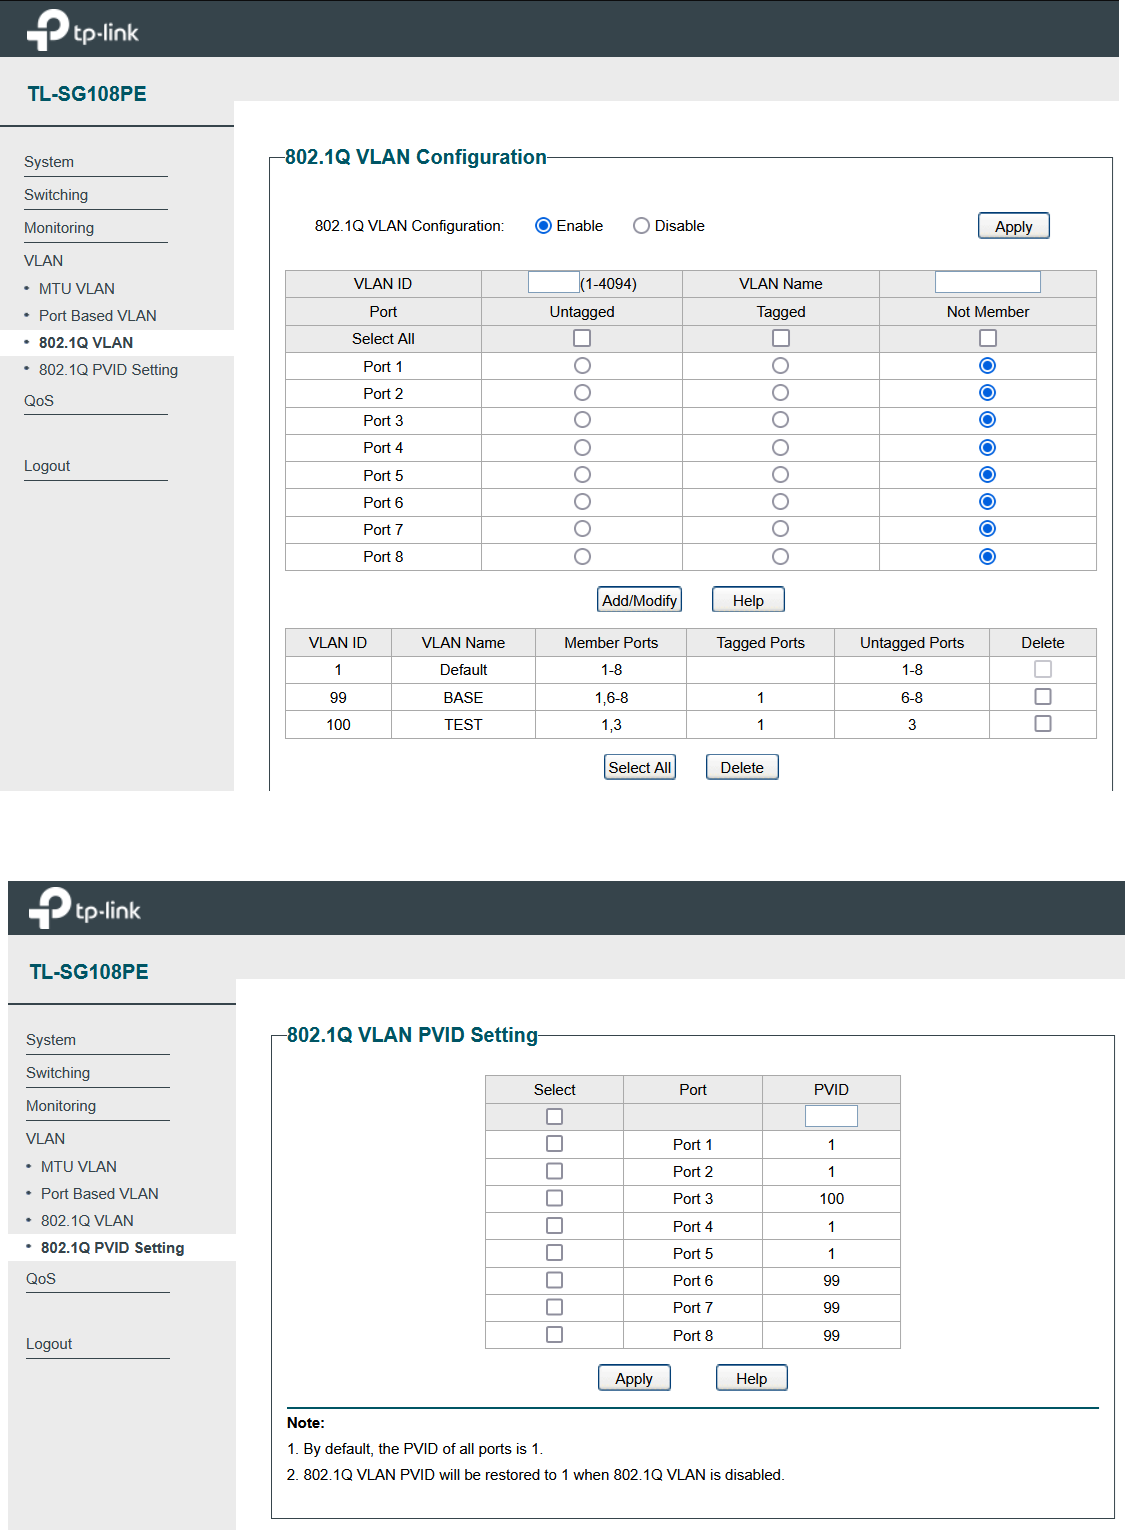Tick Select All checkbox under Untagged column
Screen dimensions: 1131x1530
[582, 339]
